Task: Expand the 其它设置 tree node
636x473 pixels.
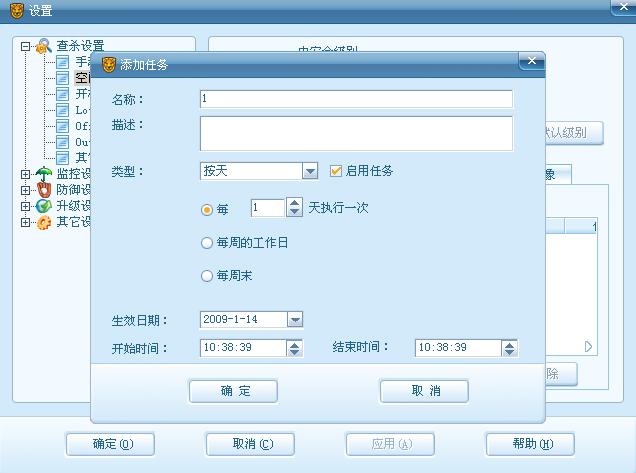Action: pyautogui.click(x=25, y=222)
